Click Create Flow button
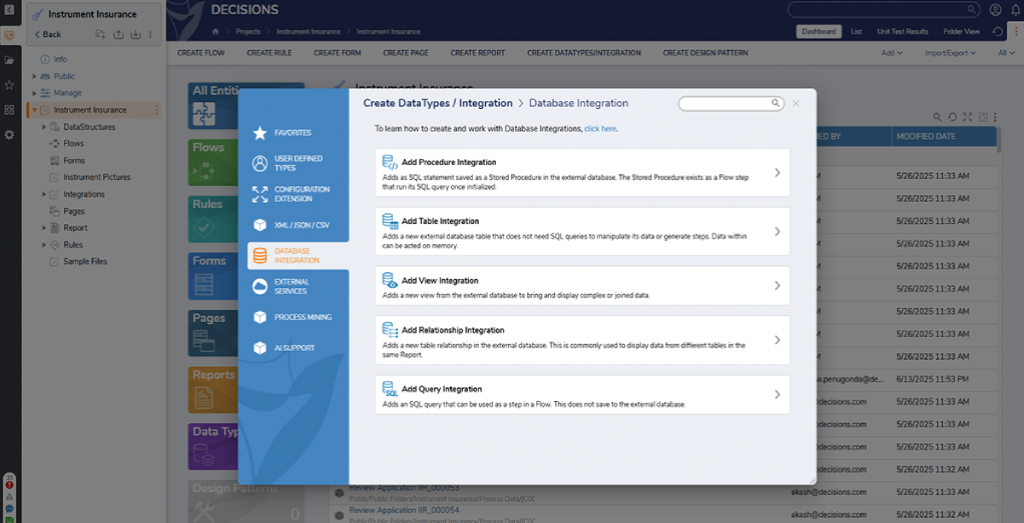Screen dimensions: 1024x523 point(200,53)
